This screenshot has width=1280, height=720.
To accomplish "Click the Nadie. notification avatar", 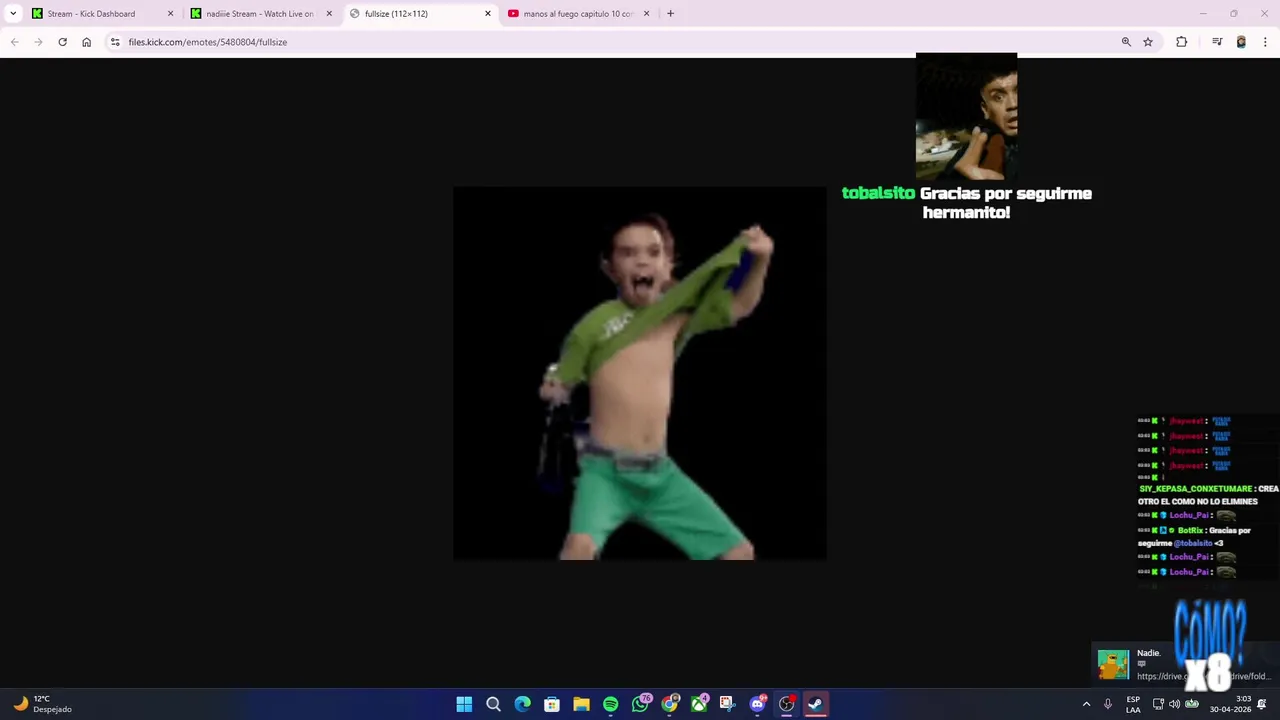I will 1113,665.
